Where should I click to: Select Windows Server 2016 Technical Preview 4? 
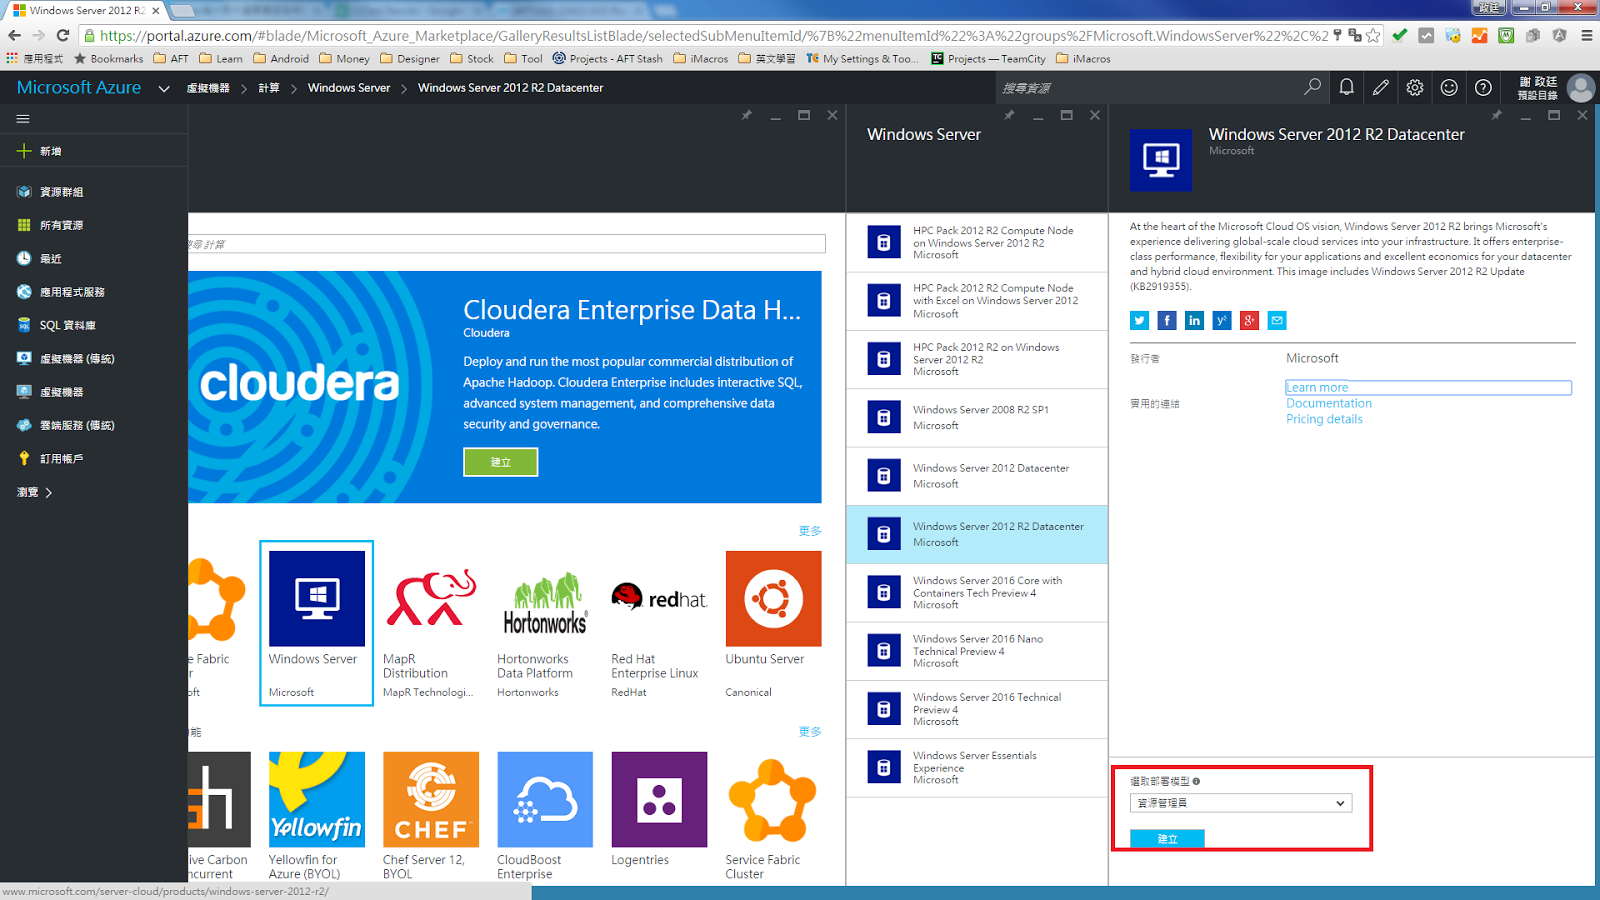coord(977,709)
